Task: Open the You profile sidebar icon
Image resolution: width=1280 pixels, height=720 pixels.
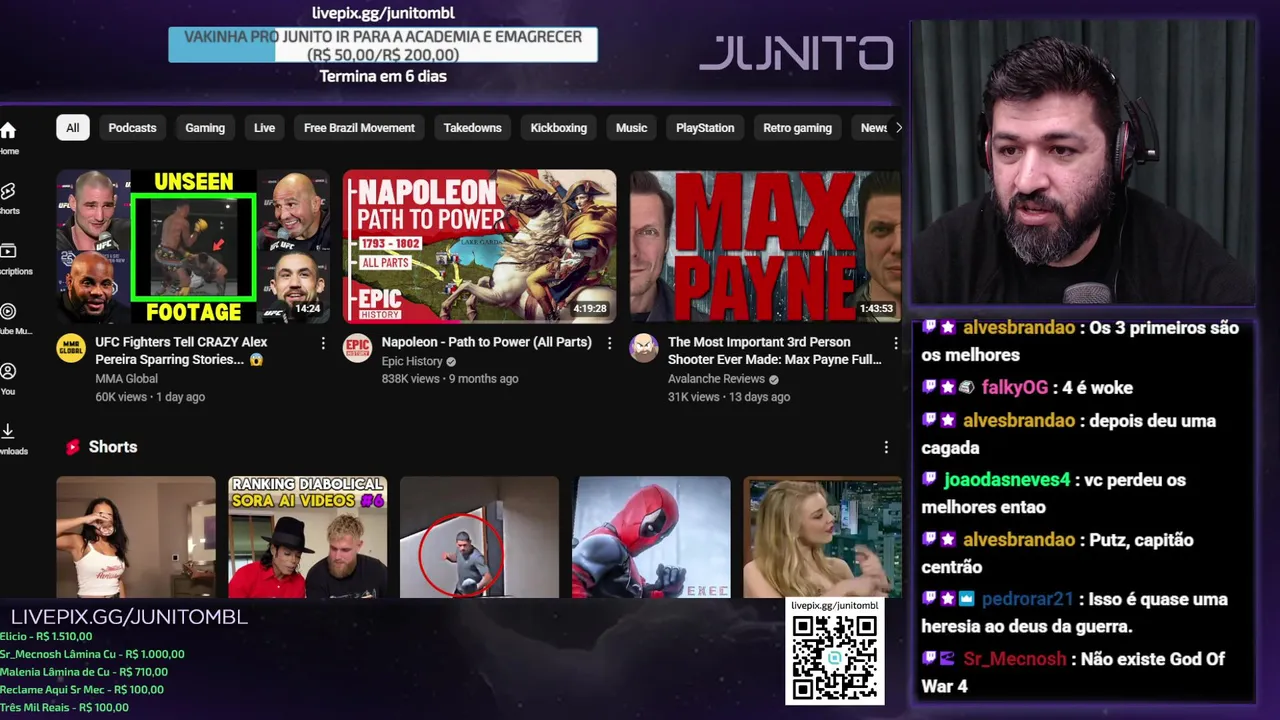Action: [x=8, y=371]
